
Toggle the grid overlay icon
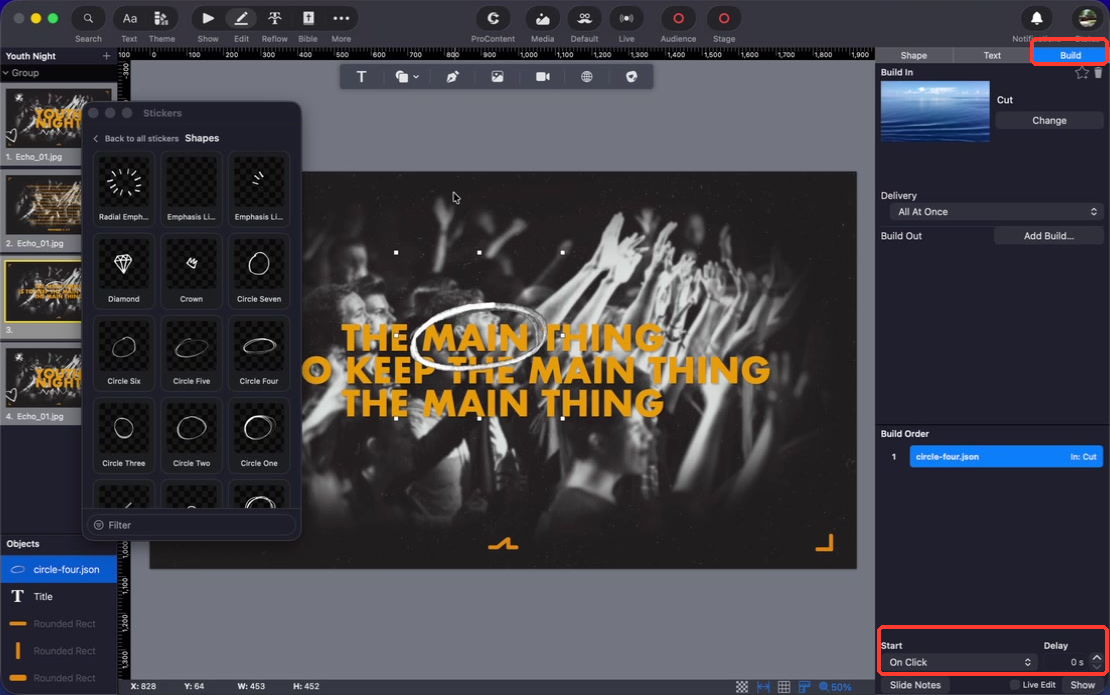click(784, 687)
